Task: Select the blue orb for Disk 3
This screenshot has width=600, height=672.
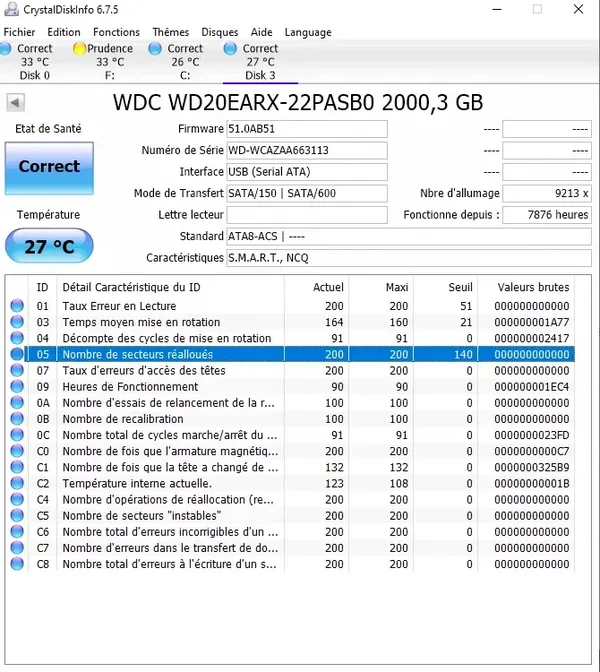Action: click(x=230, y=48)
